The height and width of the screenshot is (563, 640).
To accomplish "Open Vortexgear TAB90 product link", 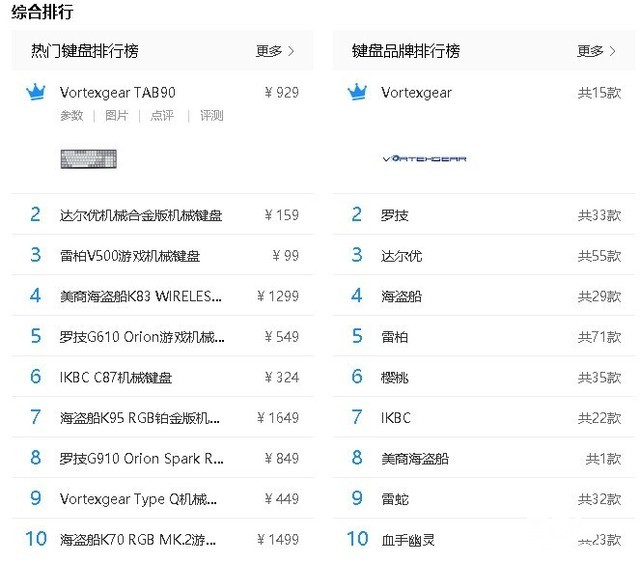I will click(118, 93).
